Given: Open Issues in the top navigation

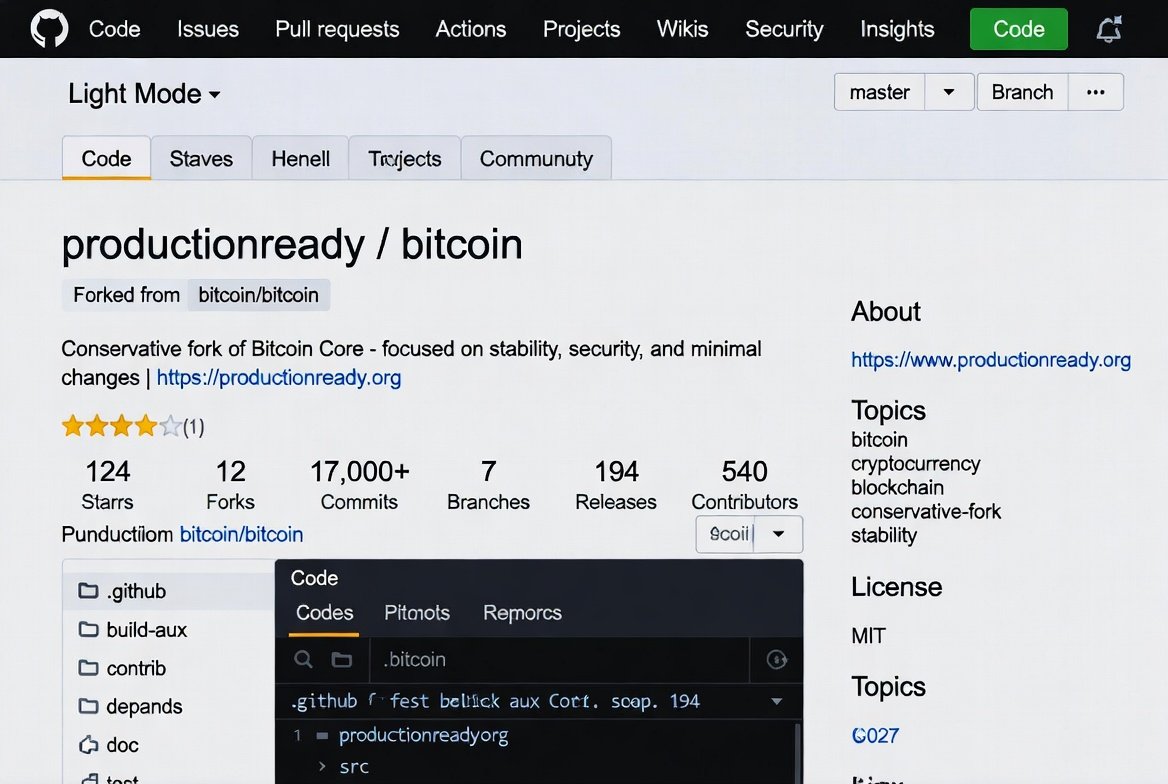Looking at the screenshot, I should [208, 29].
